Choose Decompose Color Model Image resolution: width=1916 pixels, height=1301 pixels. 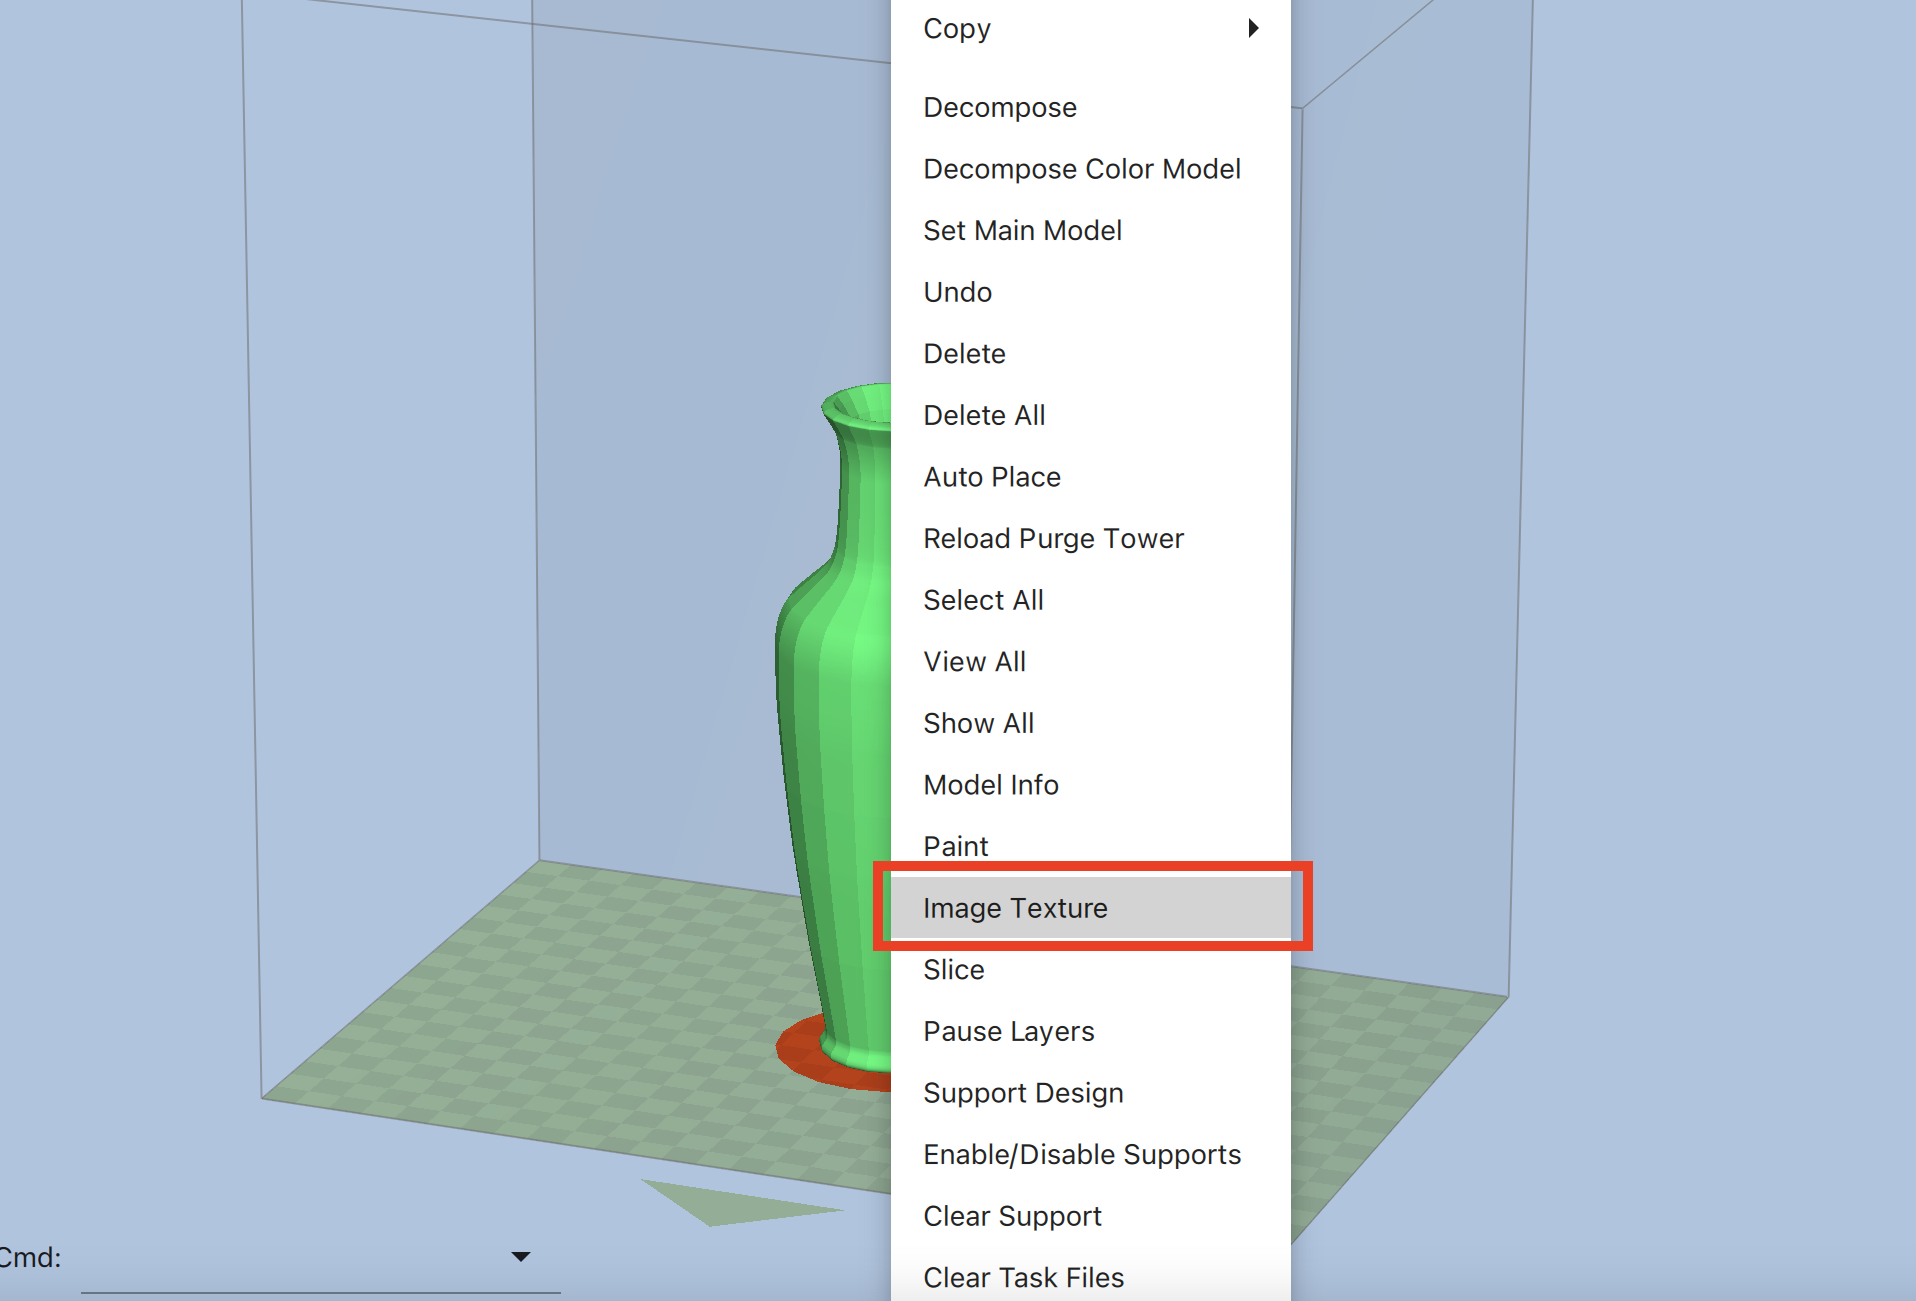pyautogui.click(x=1090, y=169)
